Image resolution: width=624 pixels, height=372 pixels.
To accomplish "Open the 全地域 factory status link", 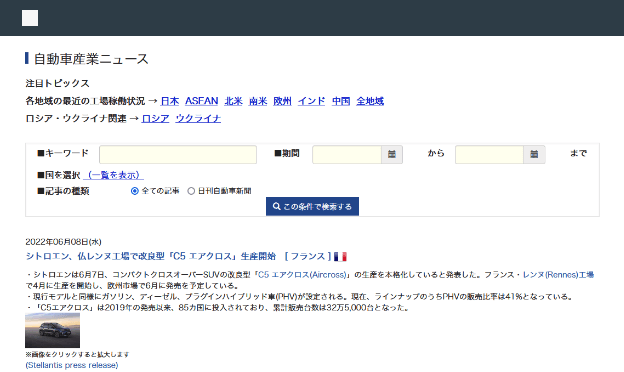I will [370, 101].
